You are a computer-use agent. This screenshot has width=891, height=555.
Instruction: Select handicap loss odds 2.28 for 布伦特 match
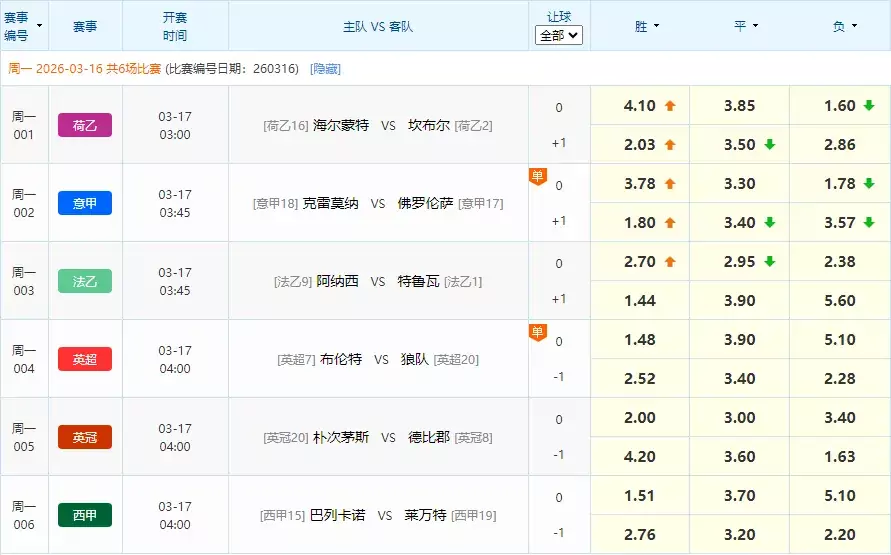(840, 378)
